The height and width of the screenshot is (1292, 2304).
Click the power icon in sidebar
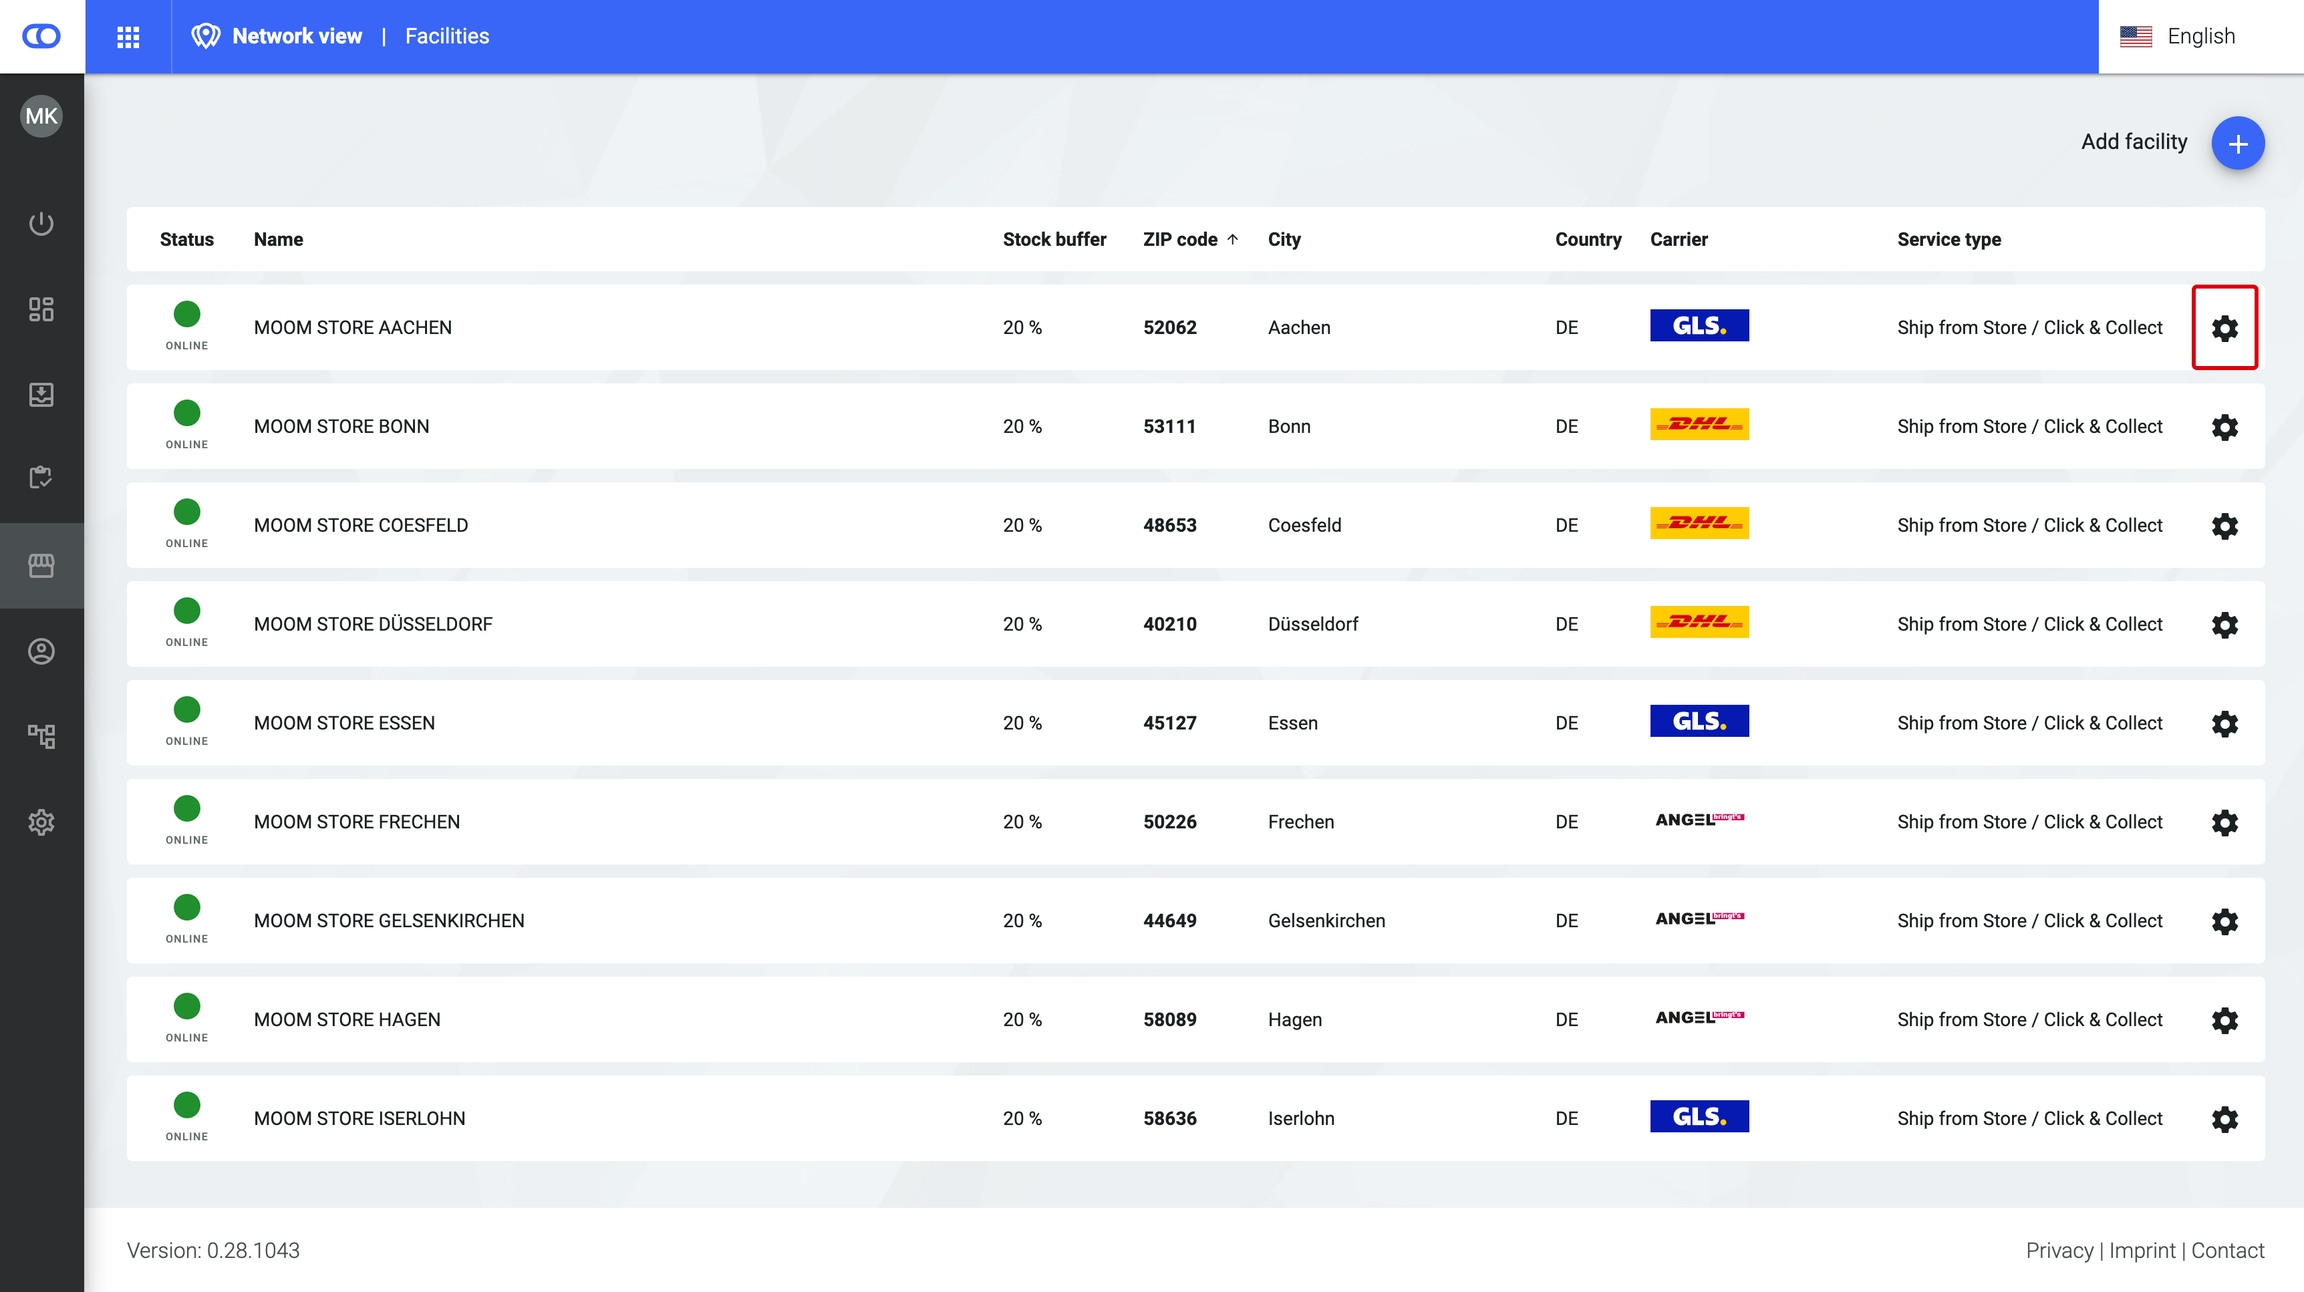[41, 223]
